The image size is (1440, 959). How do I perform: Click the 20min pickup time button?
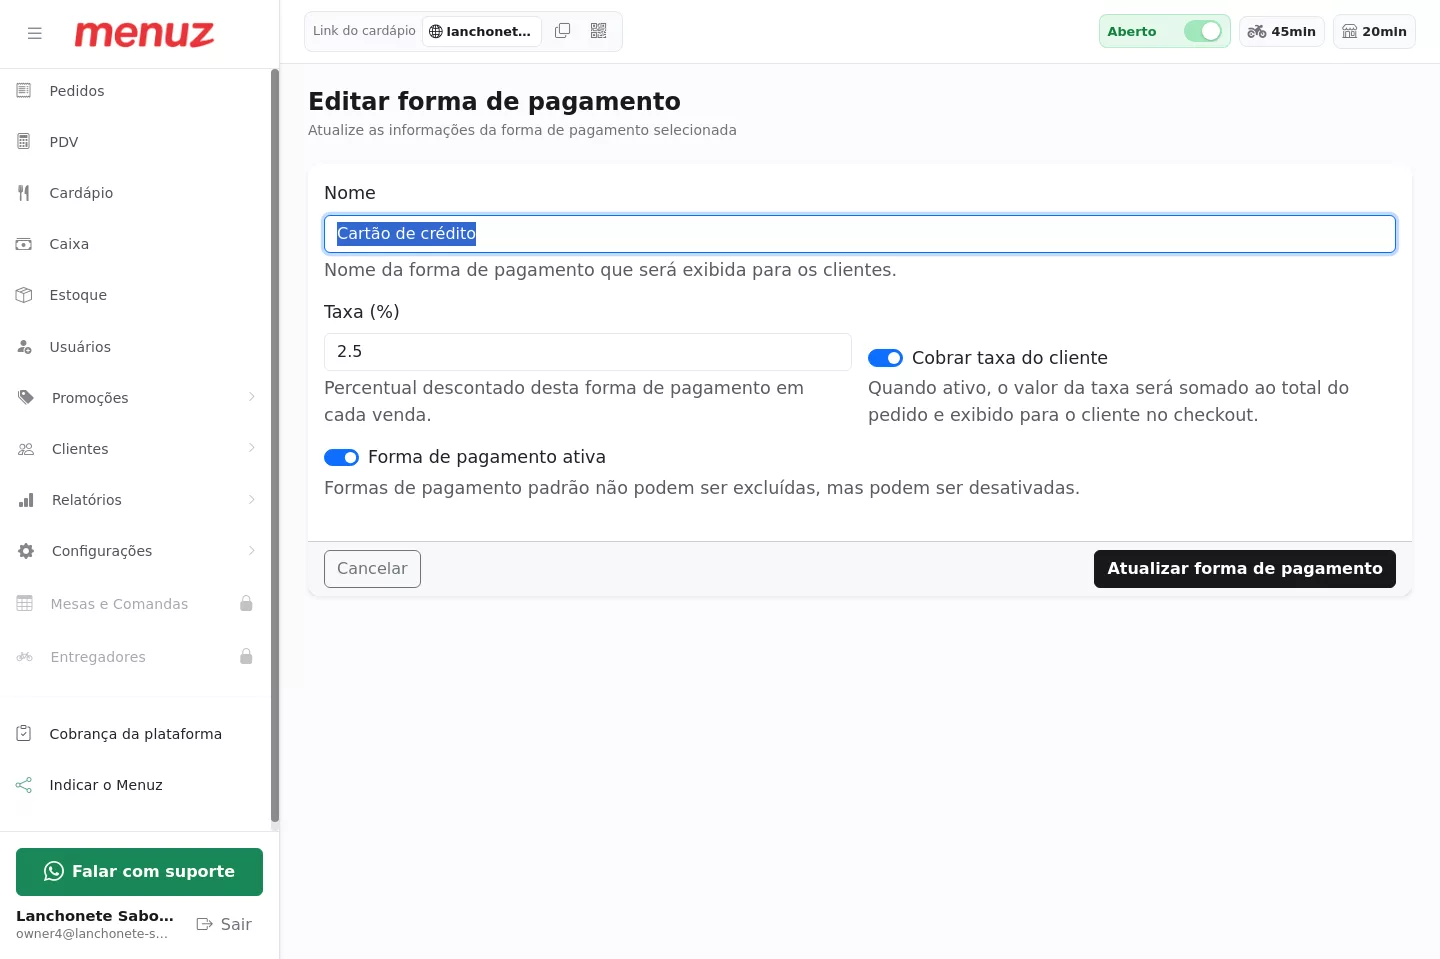coord(1374,32)
